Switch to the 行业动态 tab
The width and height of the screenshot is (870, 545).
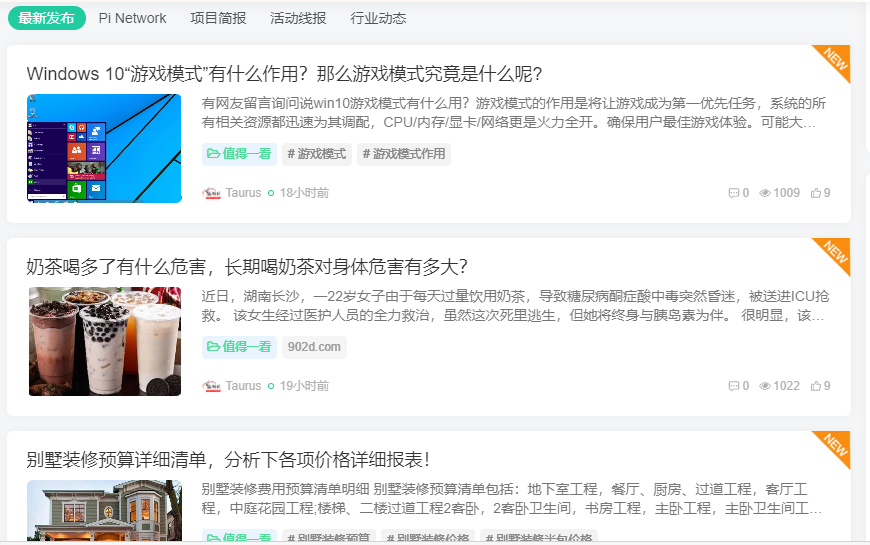[378, 18]
